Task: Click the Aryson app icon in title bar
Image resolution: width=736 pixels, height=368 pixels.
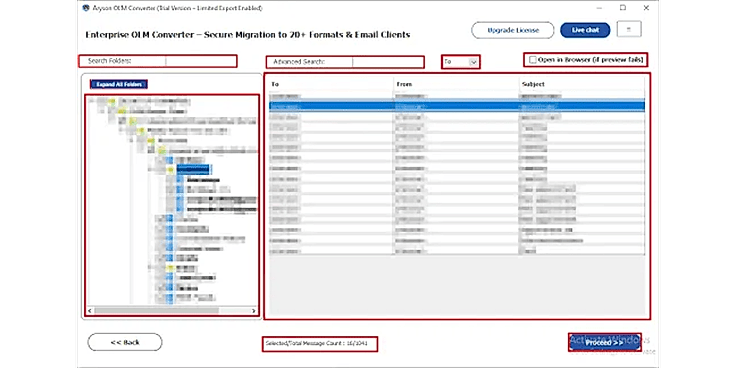Action: (85, 8)
